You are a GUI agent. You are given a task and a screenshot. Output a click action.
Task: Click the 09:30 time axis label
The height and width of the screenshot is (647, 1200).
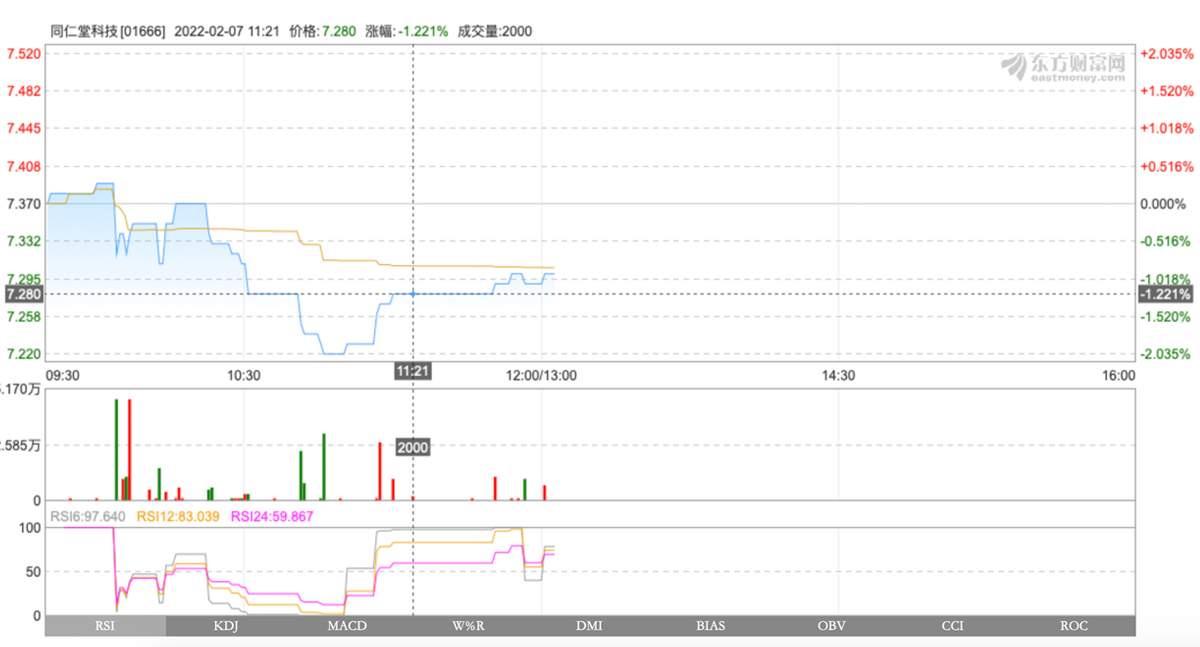pos(65,375)
